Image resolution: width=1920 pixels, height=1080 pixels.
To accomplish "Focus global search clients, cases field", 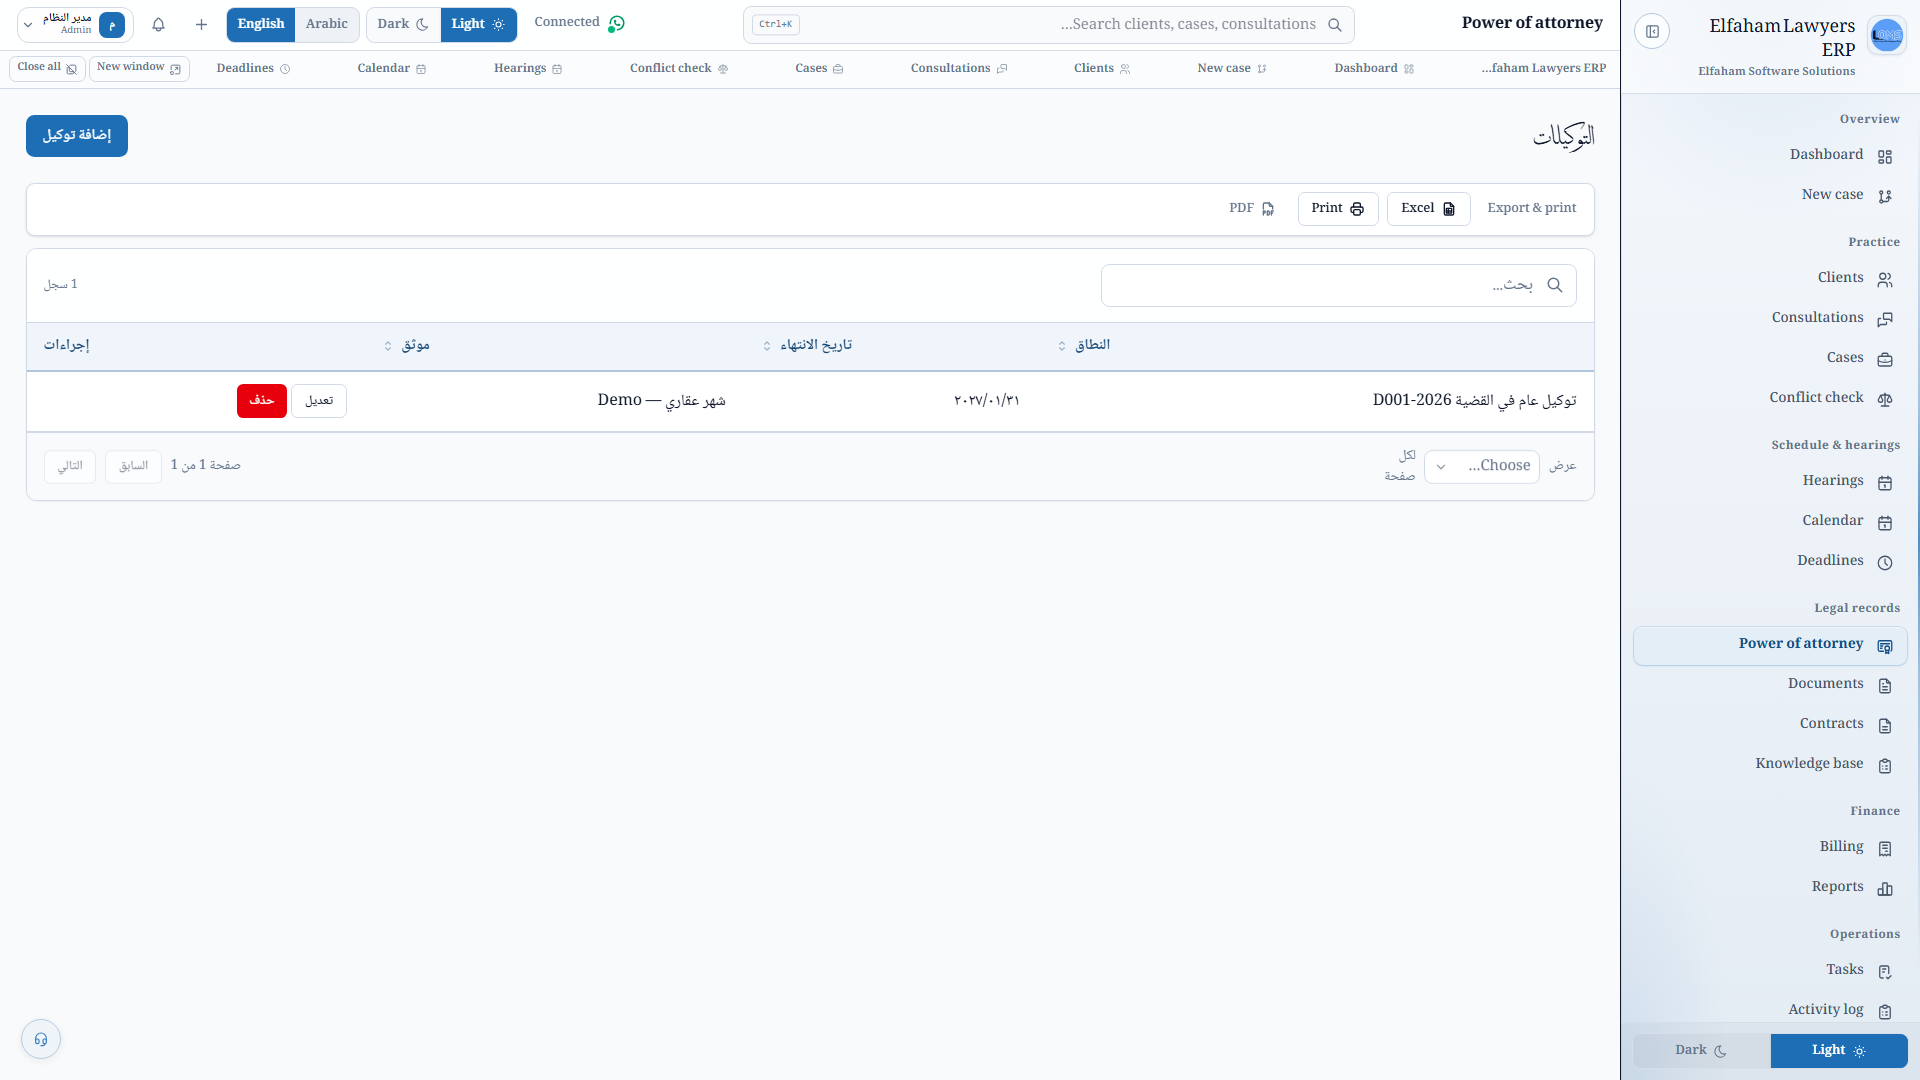I will 1049,25.
